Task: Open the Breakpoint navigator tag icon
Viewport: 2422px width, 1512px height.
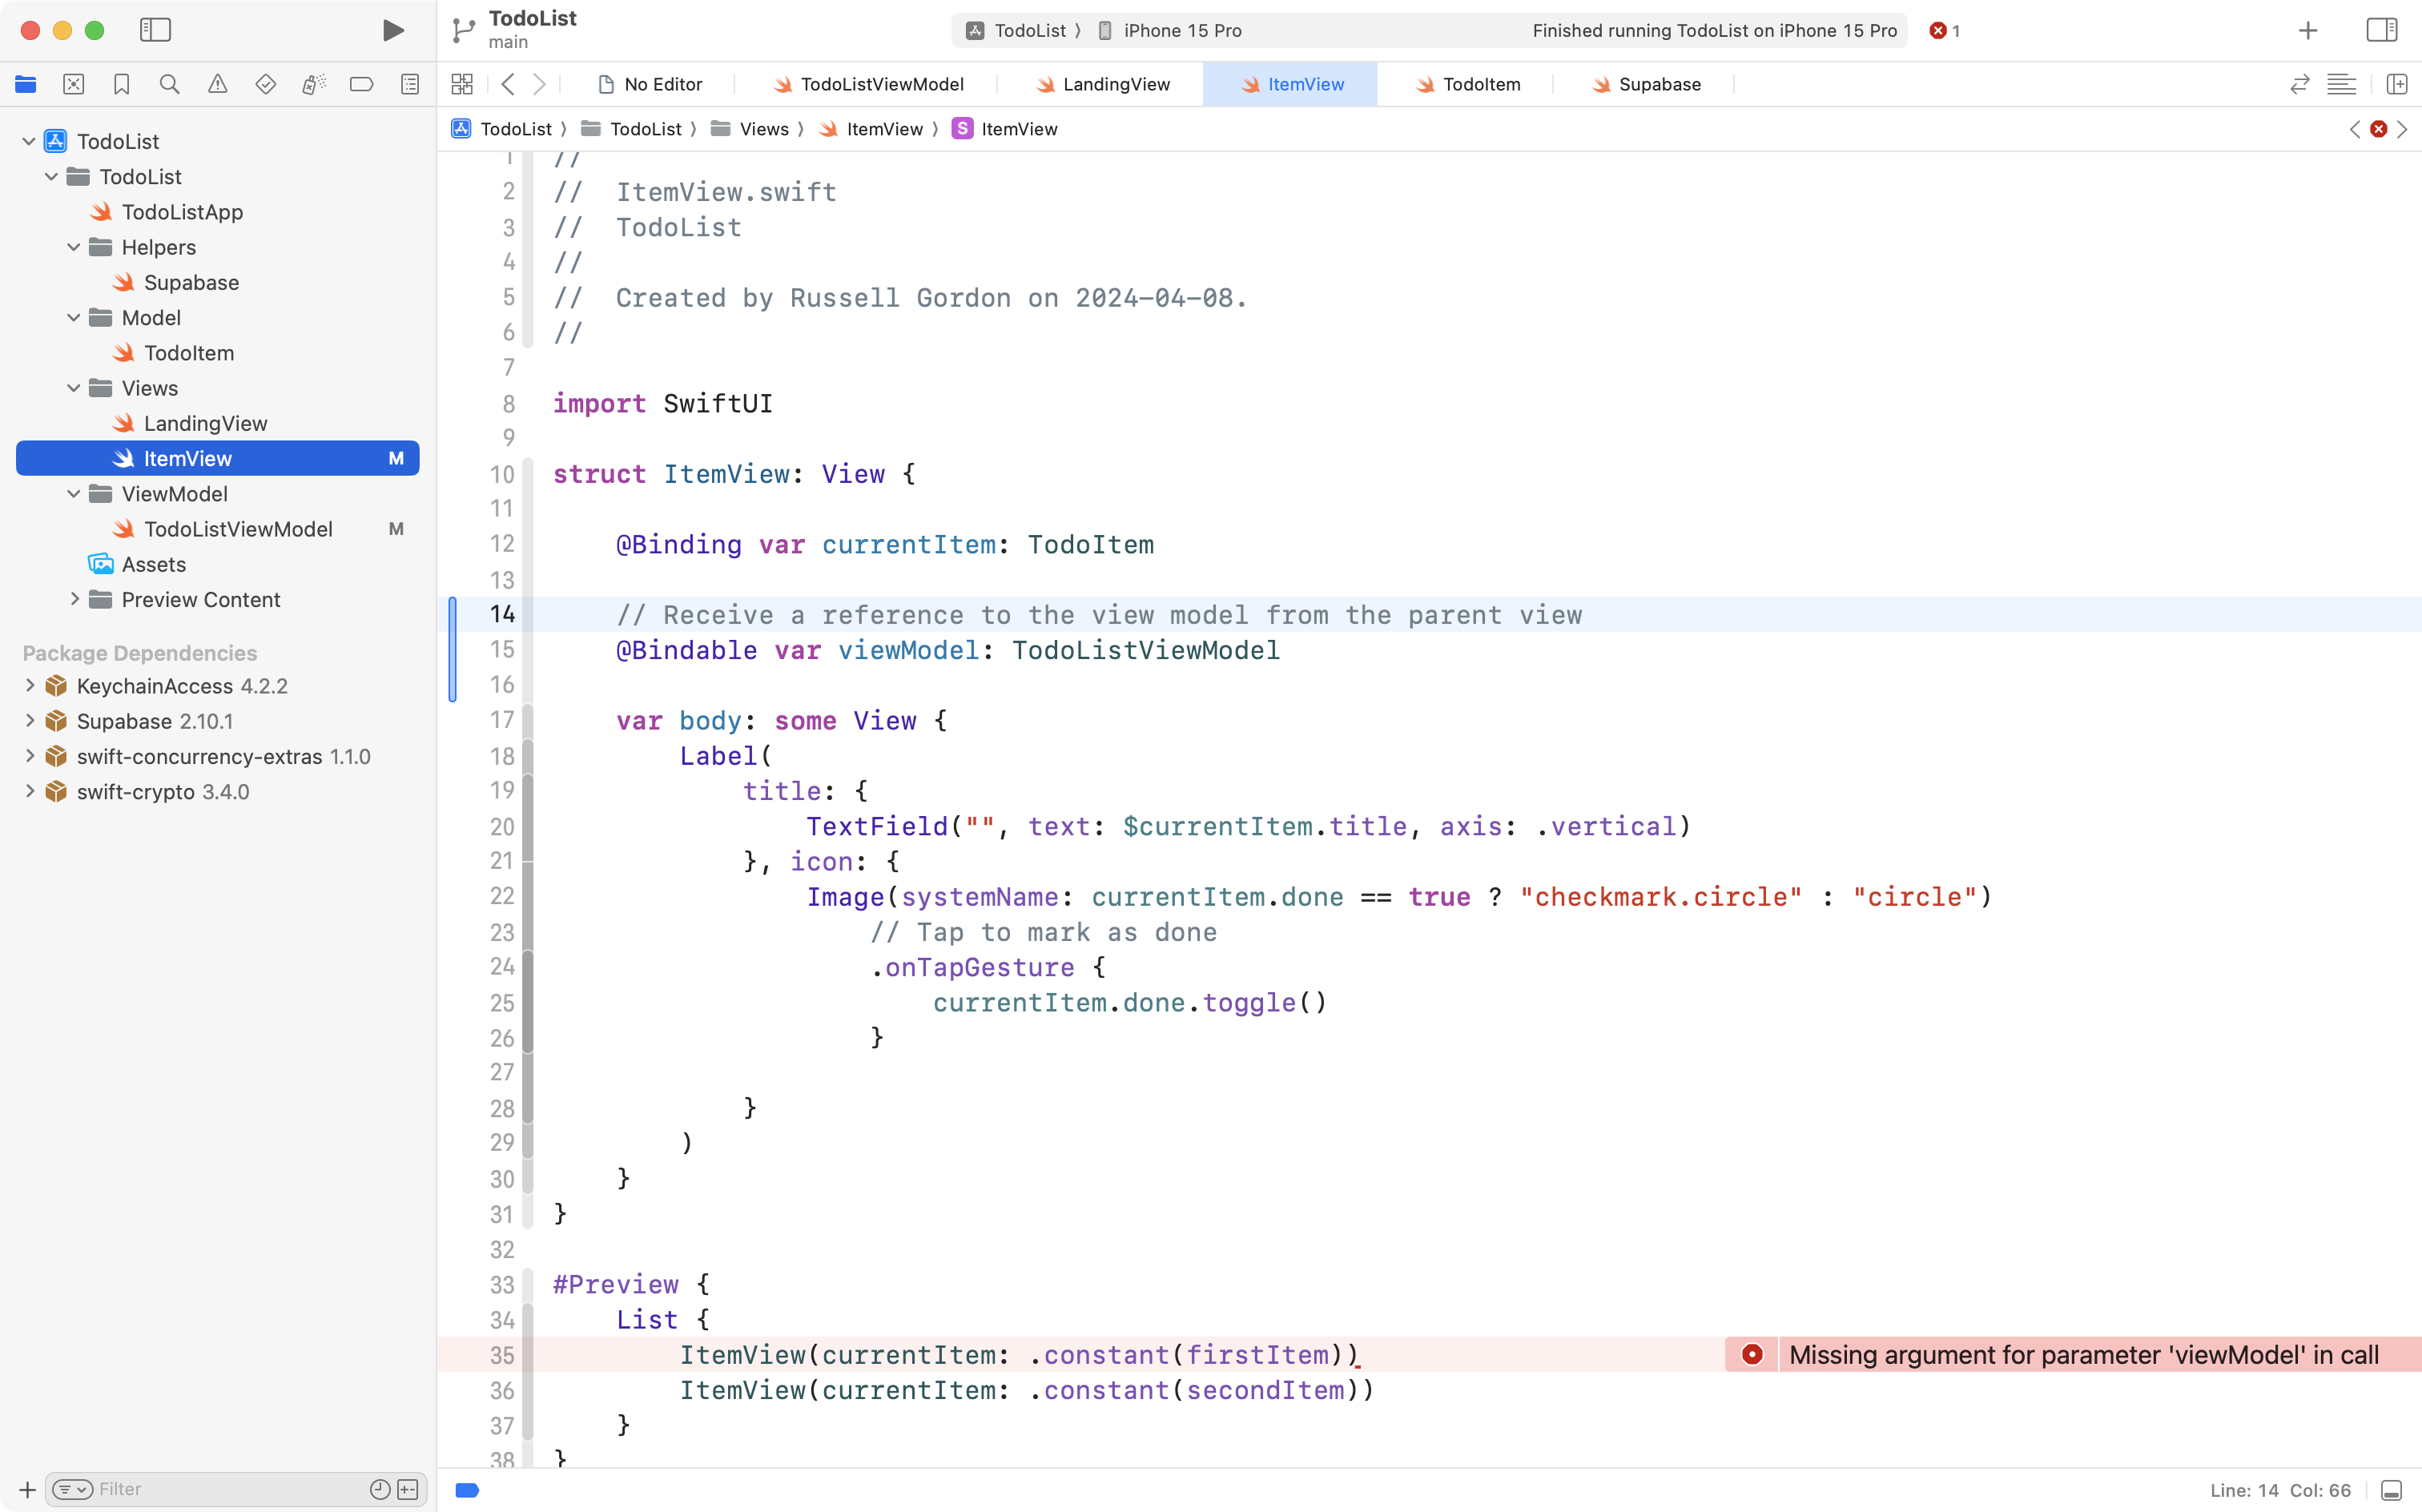Action: [x=361, y=84]
